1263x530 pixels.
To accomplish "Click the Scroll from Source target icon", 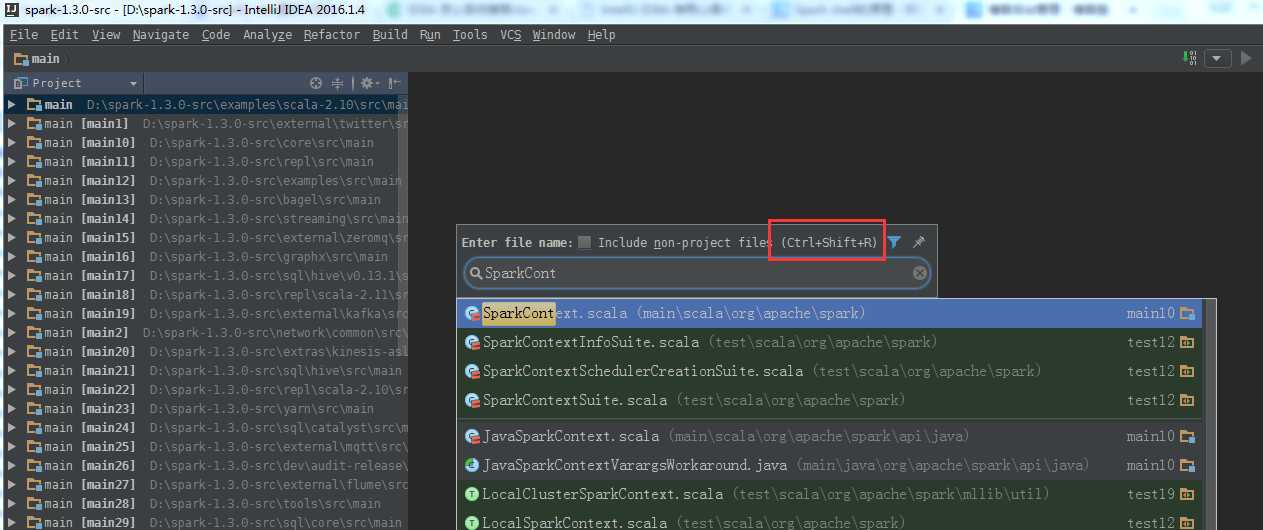I will (x=316, y=83).
